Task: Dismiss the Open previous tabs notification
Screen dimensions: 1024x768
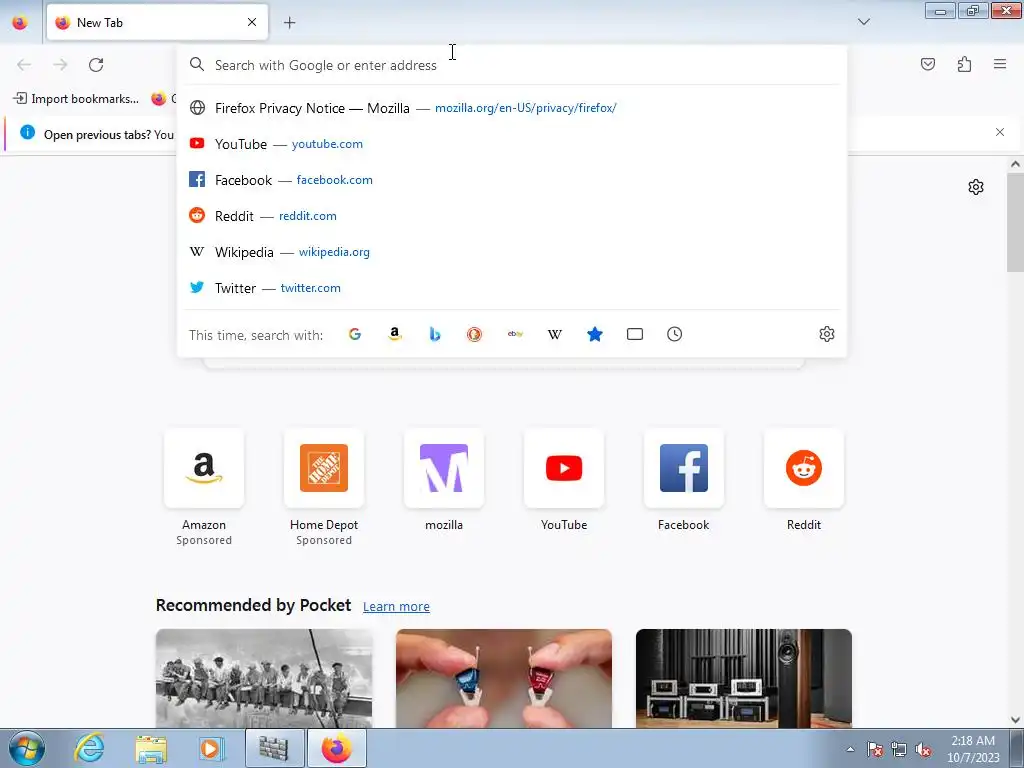Action: tap(1000, 132)
